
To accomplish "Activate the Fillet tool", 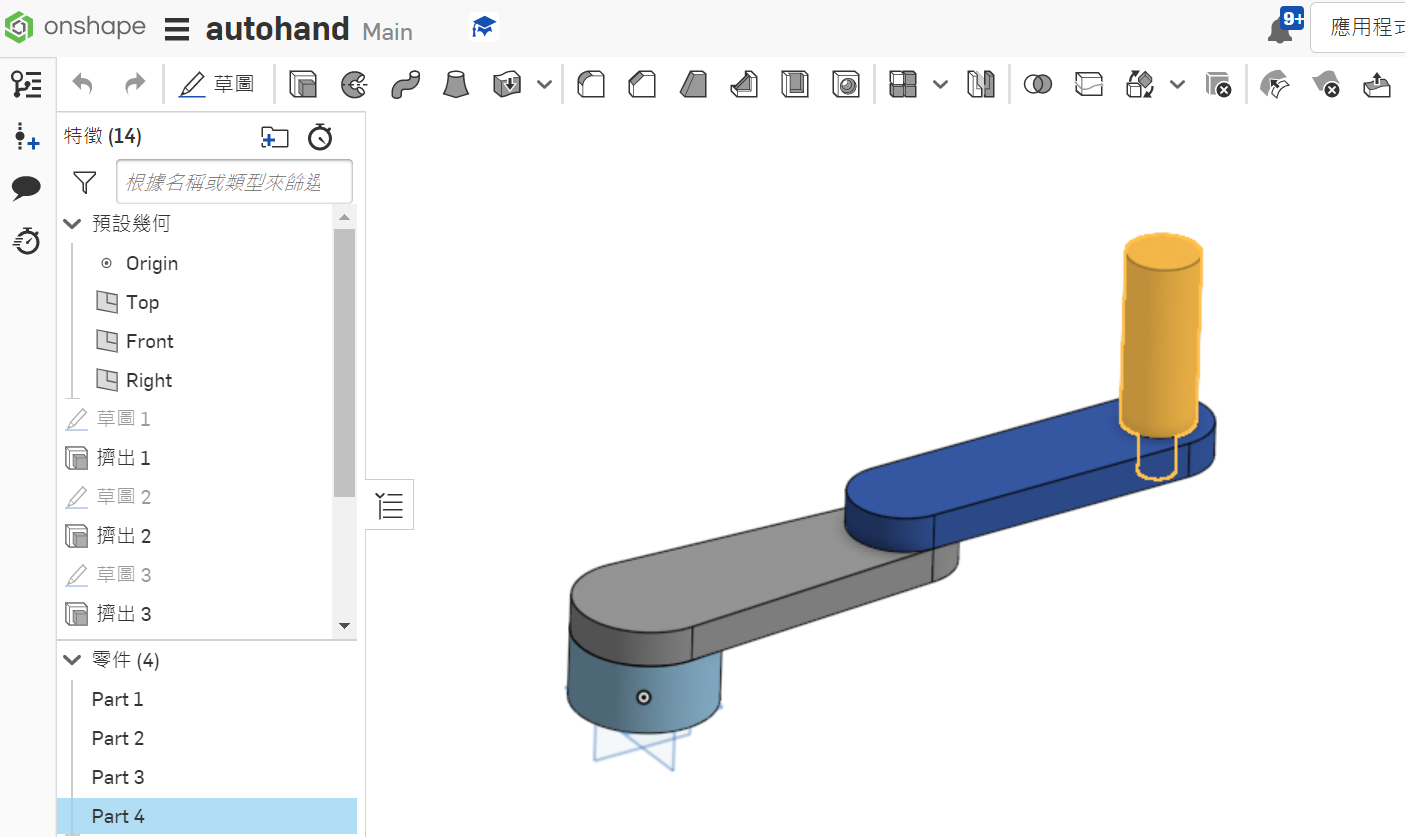I will [592, 85].
